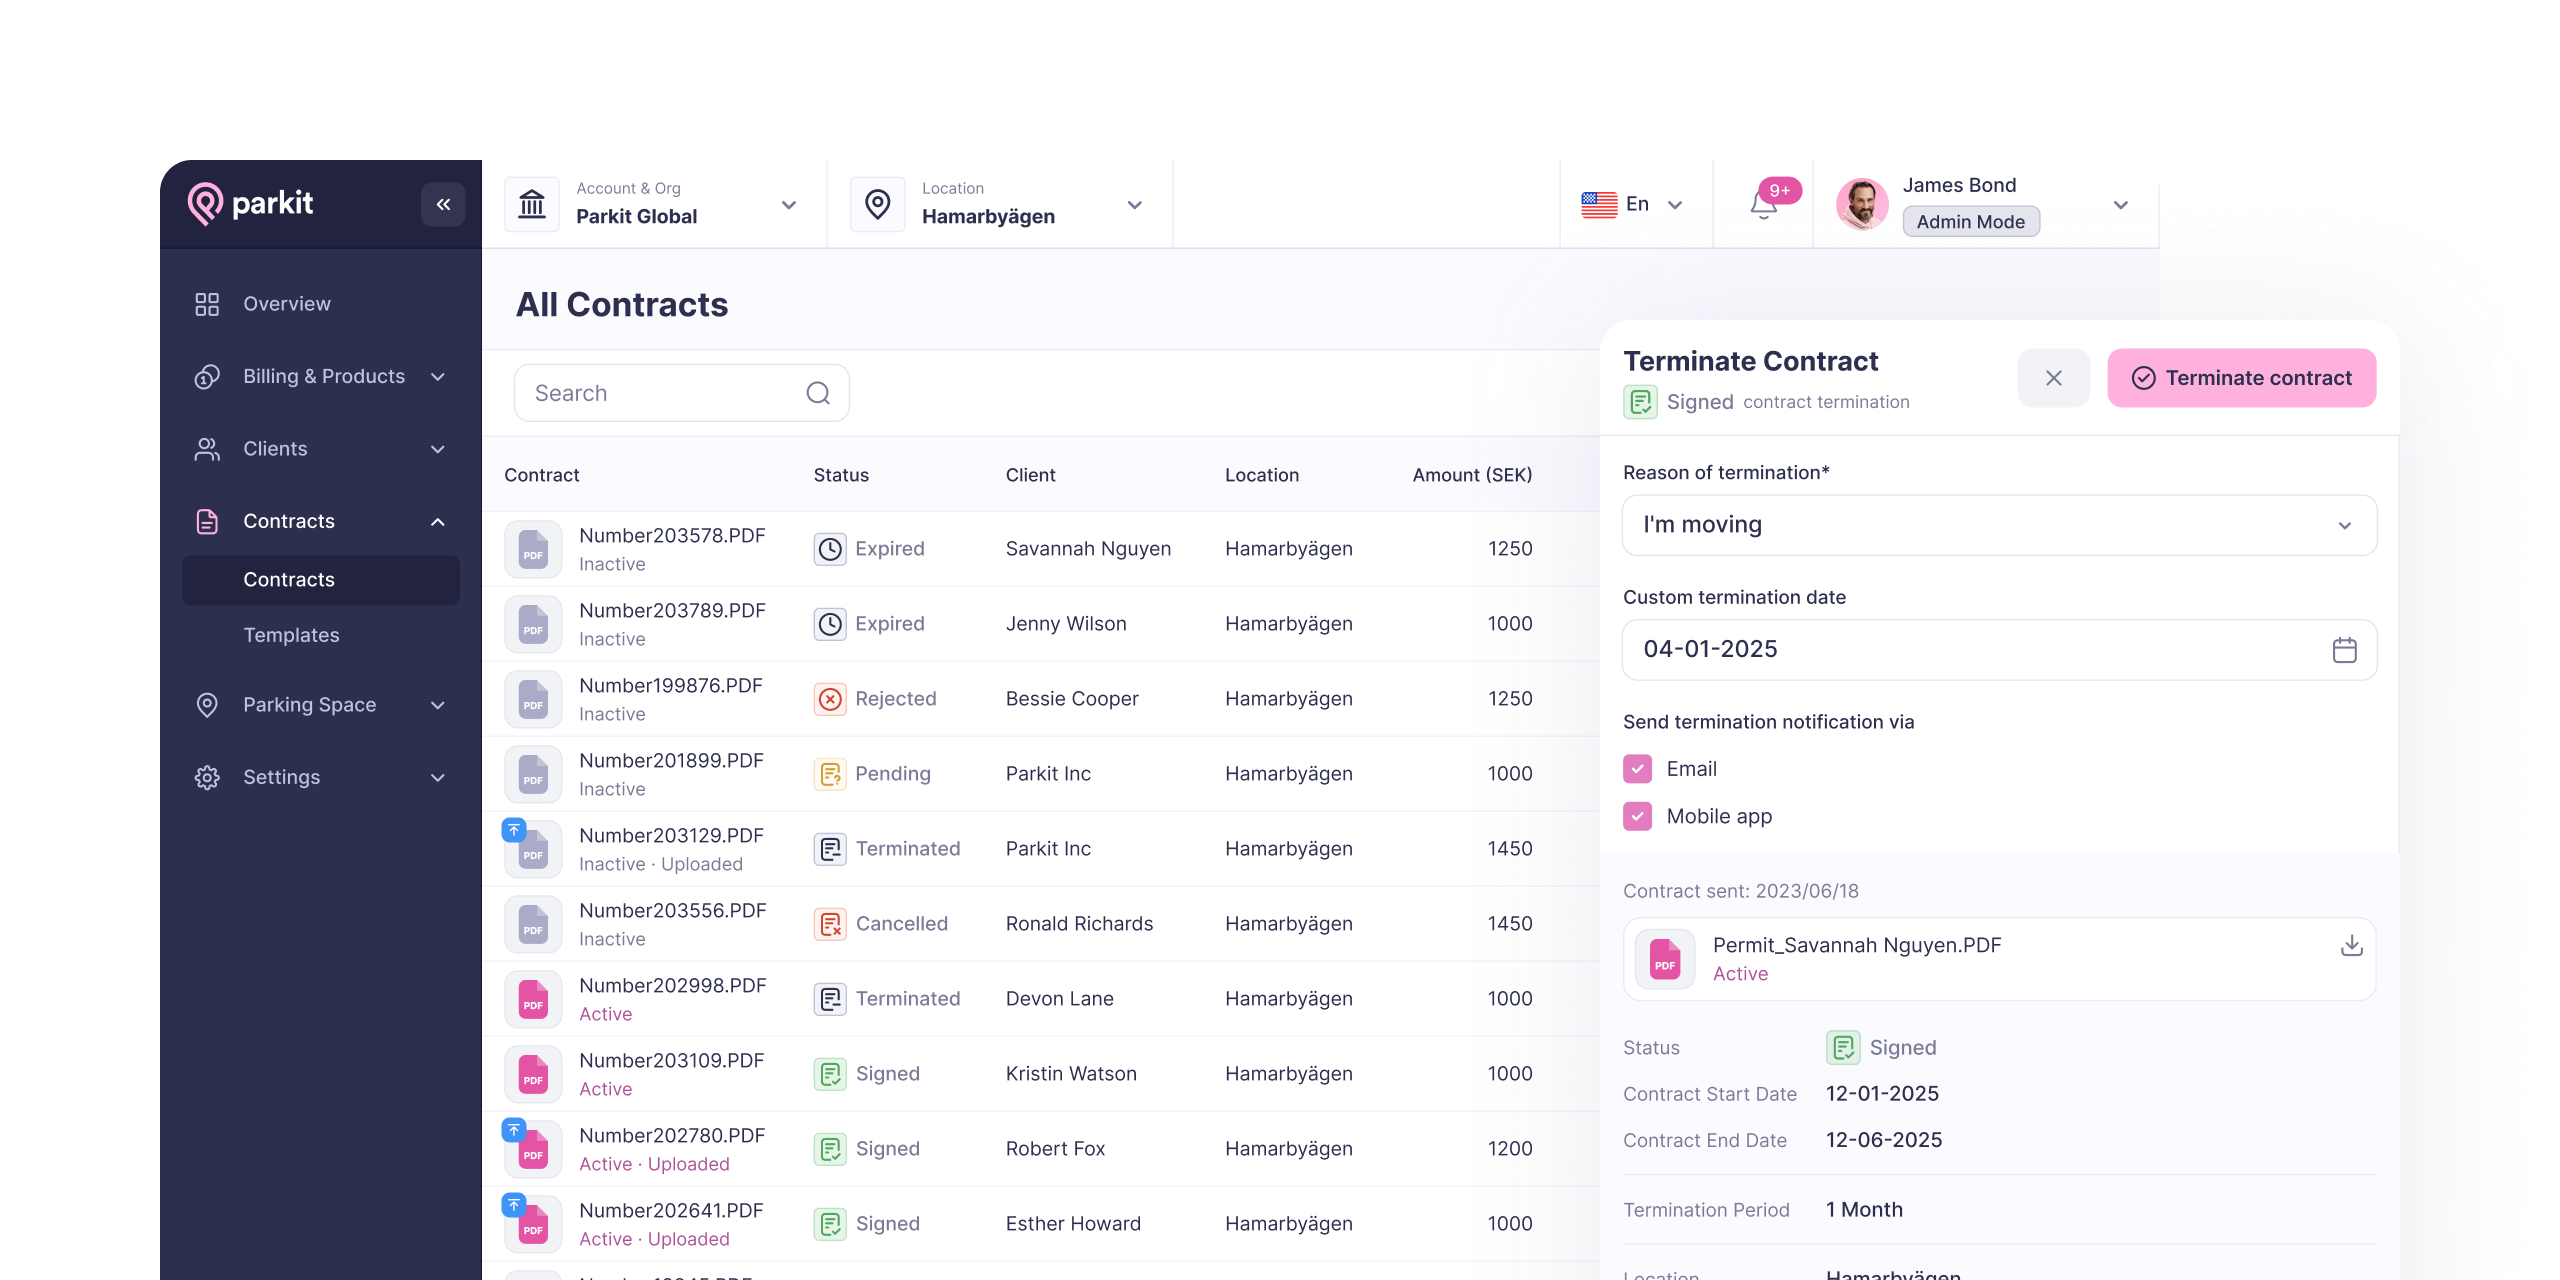
Task: Click Permit_Savannah Nguyen.PDF file name
Action: [x=1857, y=946]
